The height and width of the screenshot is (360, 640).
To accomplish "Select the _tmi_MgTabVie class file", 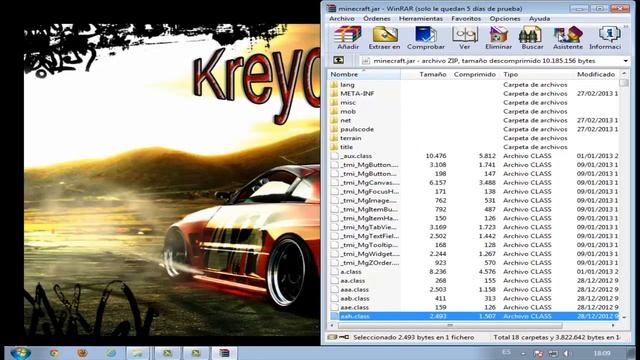I will [x=369, y=227].
